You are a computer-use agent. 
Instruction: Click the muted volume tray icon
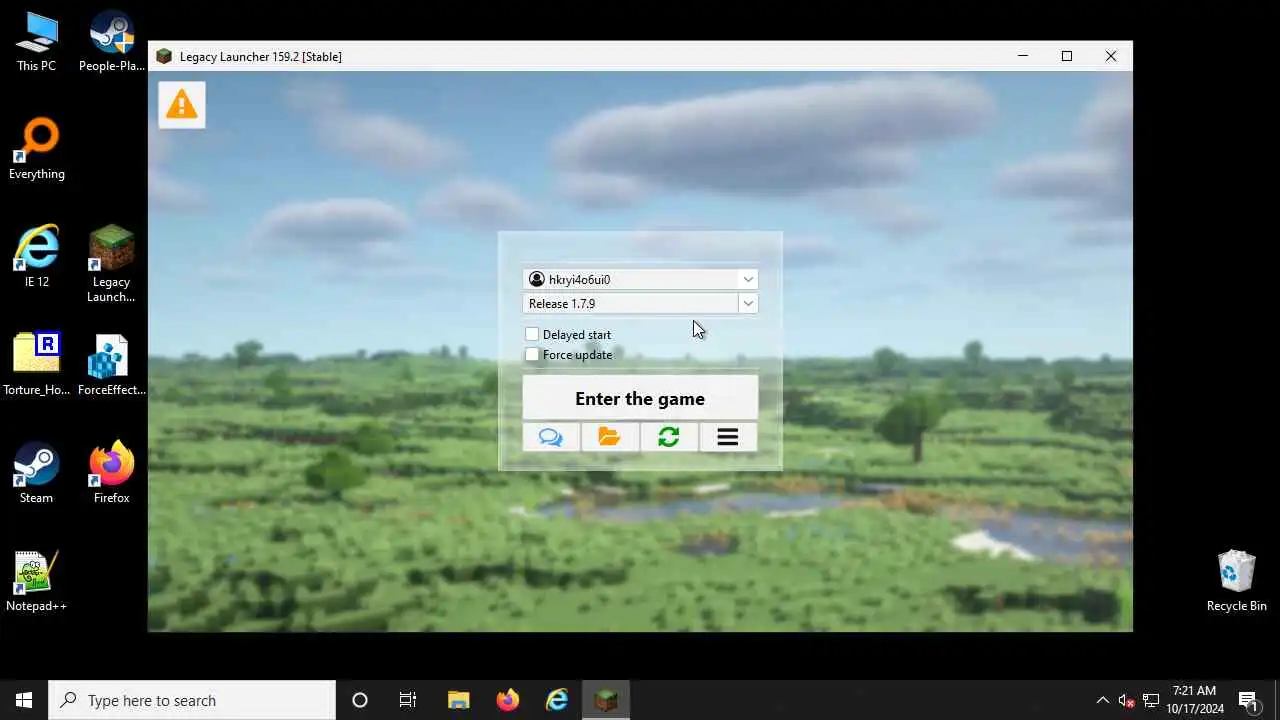1127,700
